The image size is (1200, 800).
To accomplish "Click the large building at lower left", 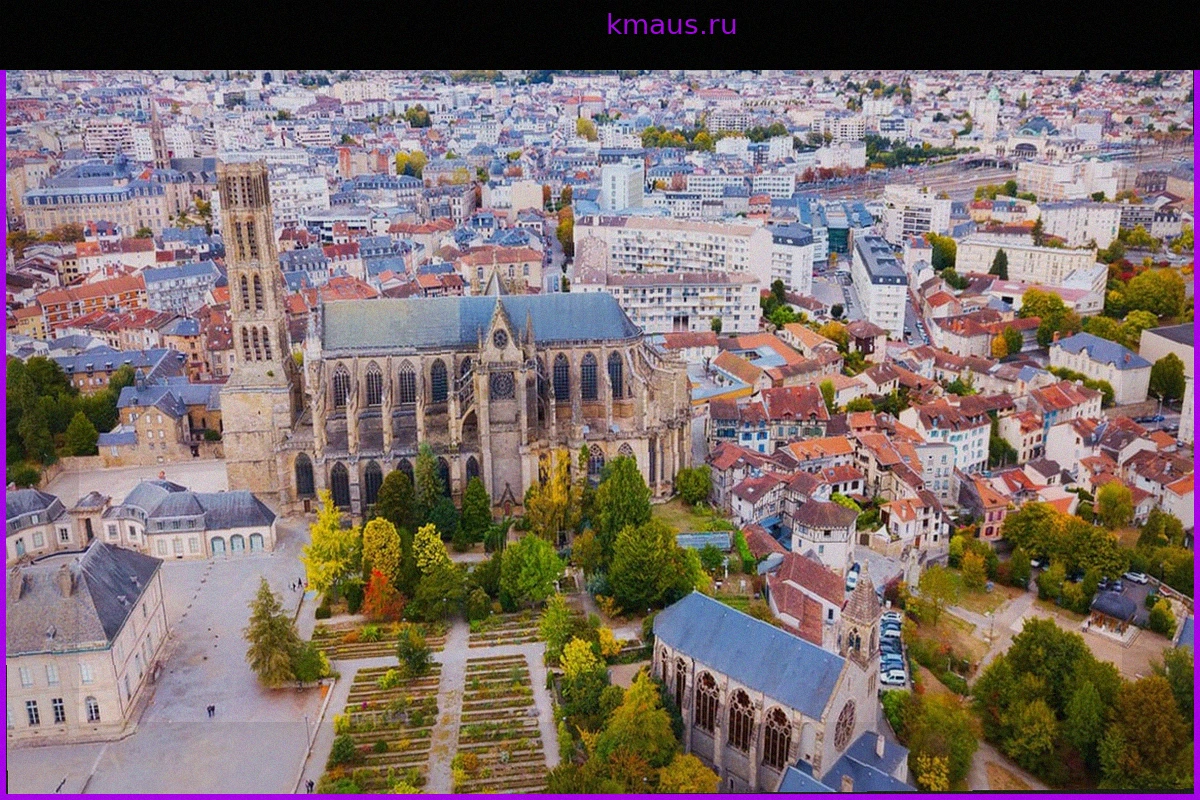I will [85, 640].
